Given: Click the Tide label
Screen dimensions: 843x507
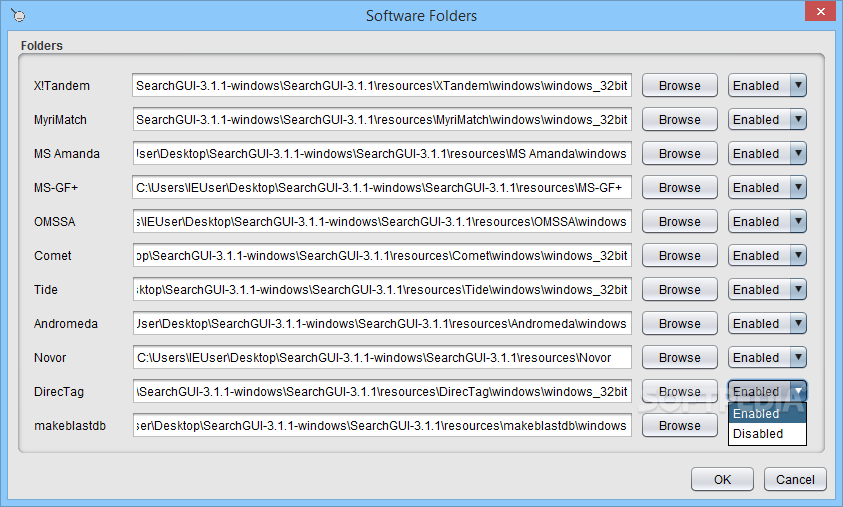Looking at the screenshot, I should (x=46, y=290).
